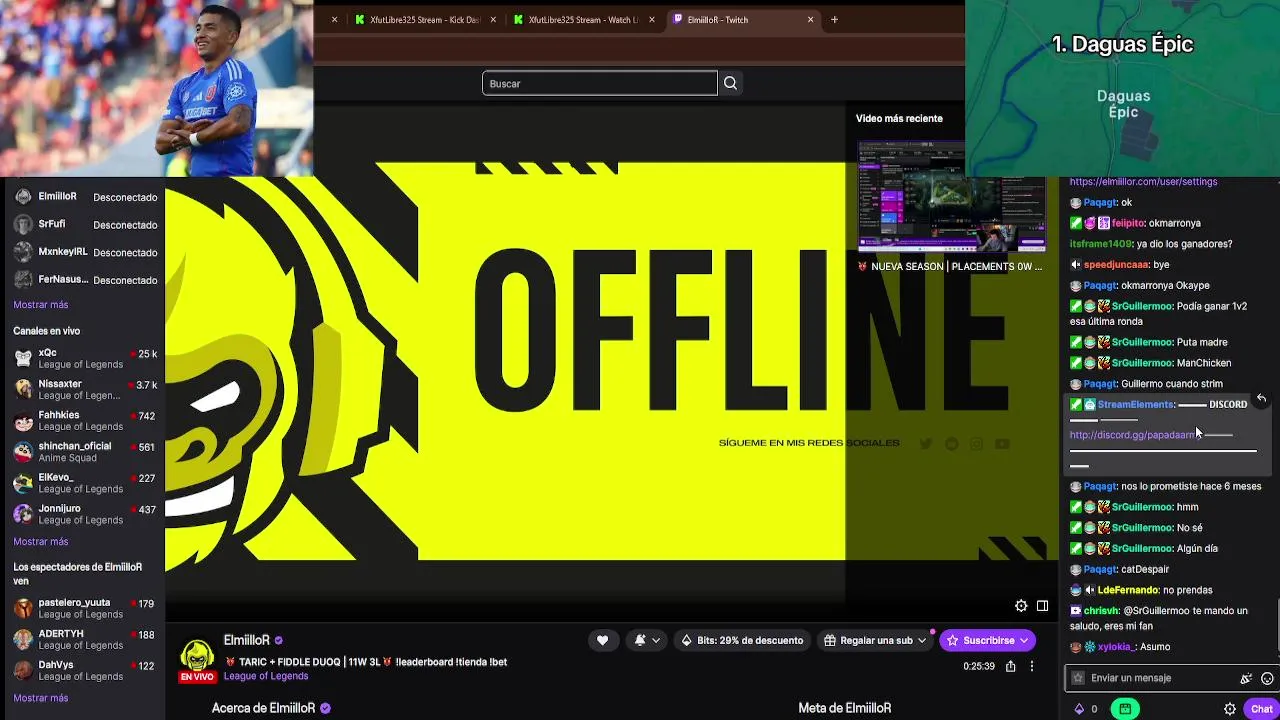
Task: Click YouTube icon on offline banner
Action: point(1002,444)
